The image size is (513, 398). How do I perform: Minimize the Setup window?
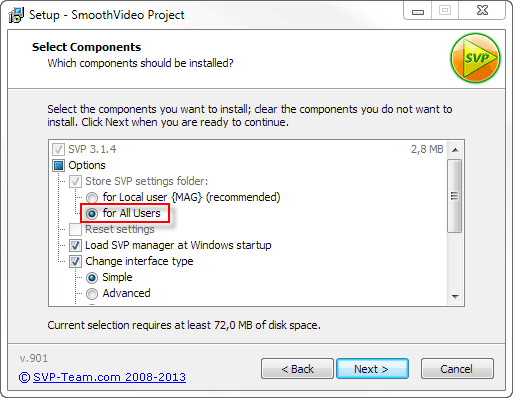(418, 11)
